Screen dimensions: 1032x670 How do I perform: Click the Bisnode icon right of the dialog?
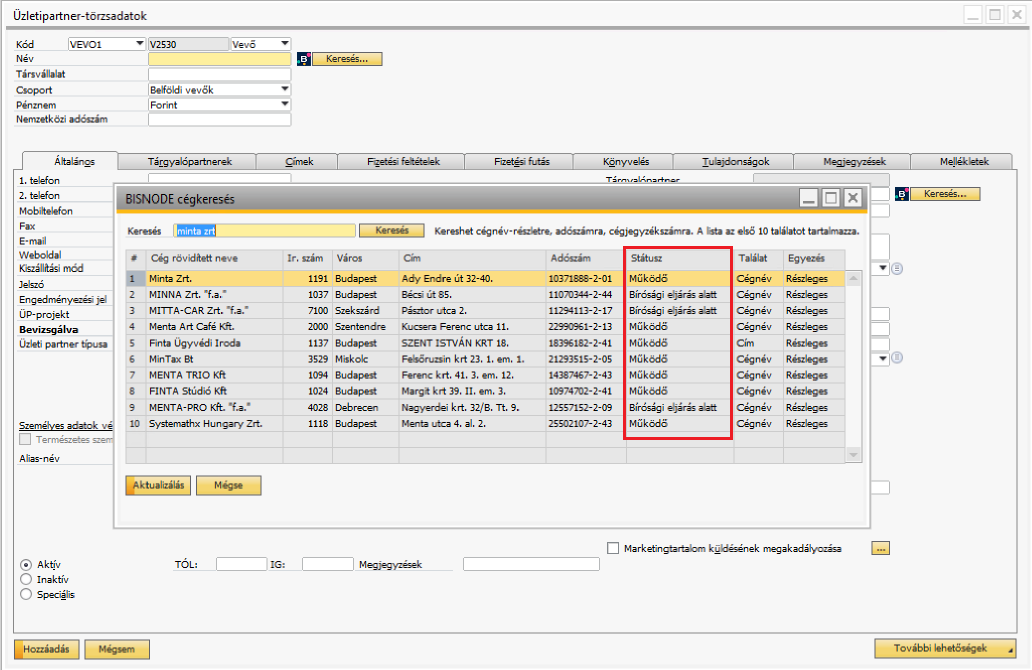click(x=901, y=194)
